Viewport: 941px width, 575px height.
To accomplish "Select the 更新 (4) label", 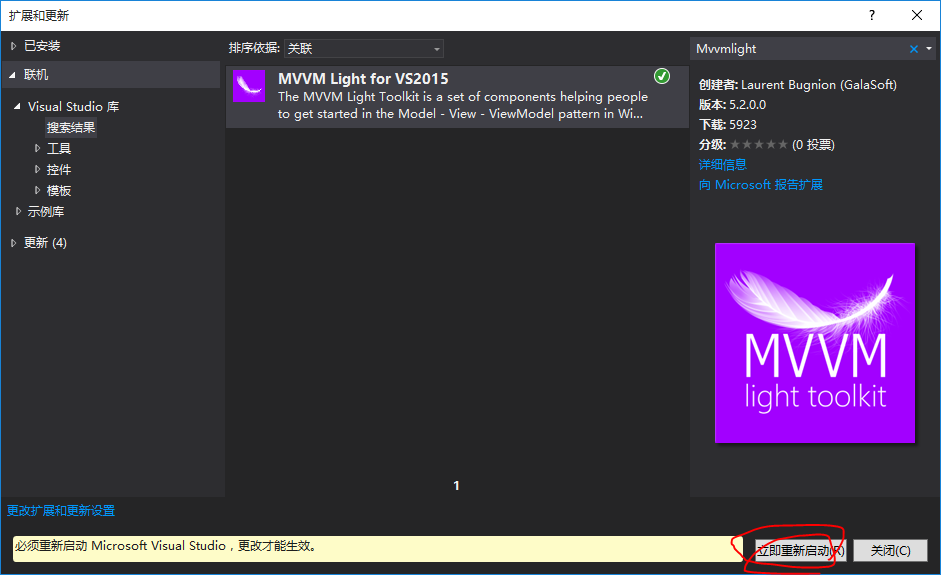I will pyautogui.click(x=45, y=242).
